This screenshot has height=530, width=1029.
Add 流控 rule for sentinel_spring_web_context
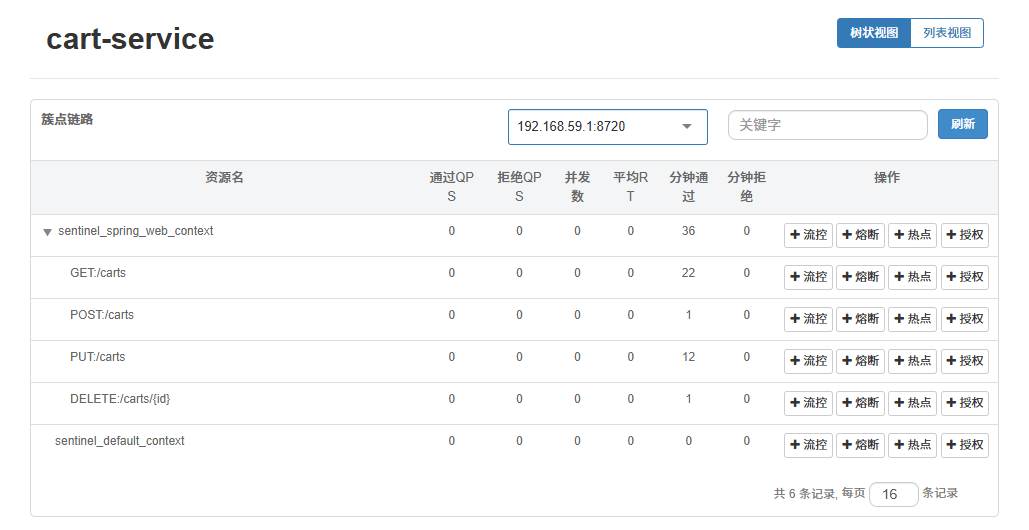[808, 235]
